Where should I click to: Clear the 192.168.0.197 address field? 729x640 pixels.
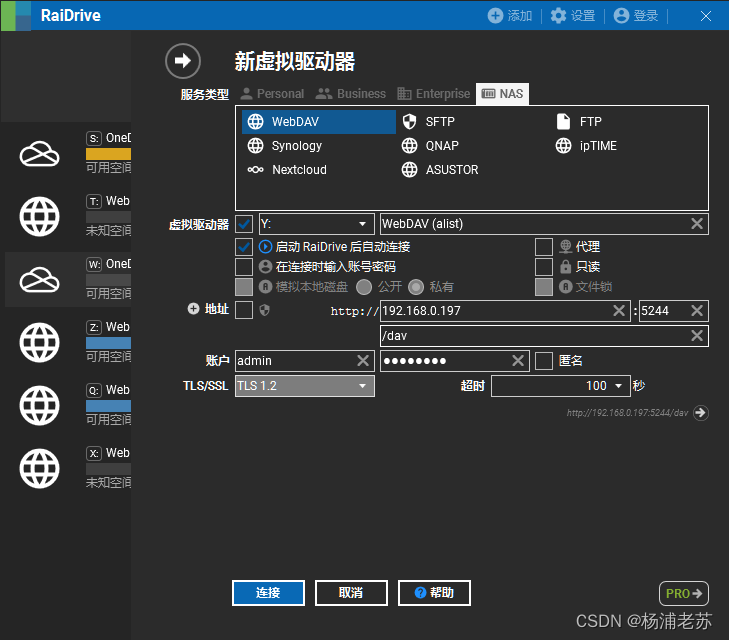[619, 310]
